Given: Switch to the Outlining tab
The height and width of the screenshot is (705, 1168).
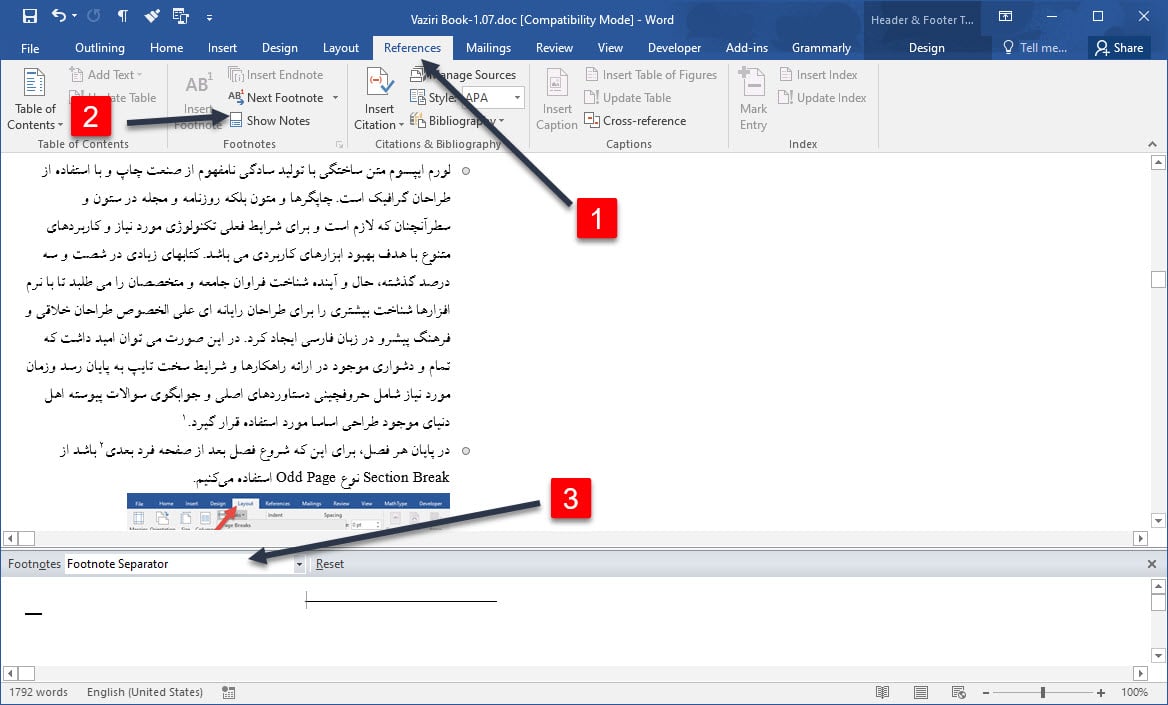Looking at the screenshot, I should [100, 48].
